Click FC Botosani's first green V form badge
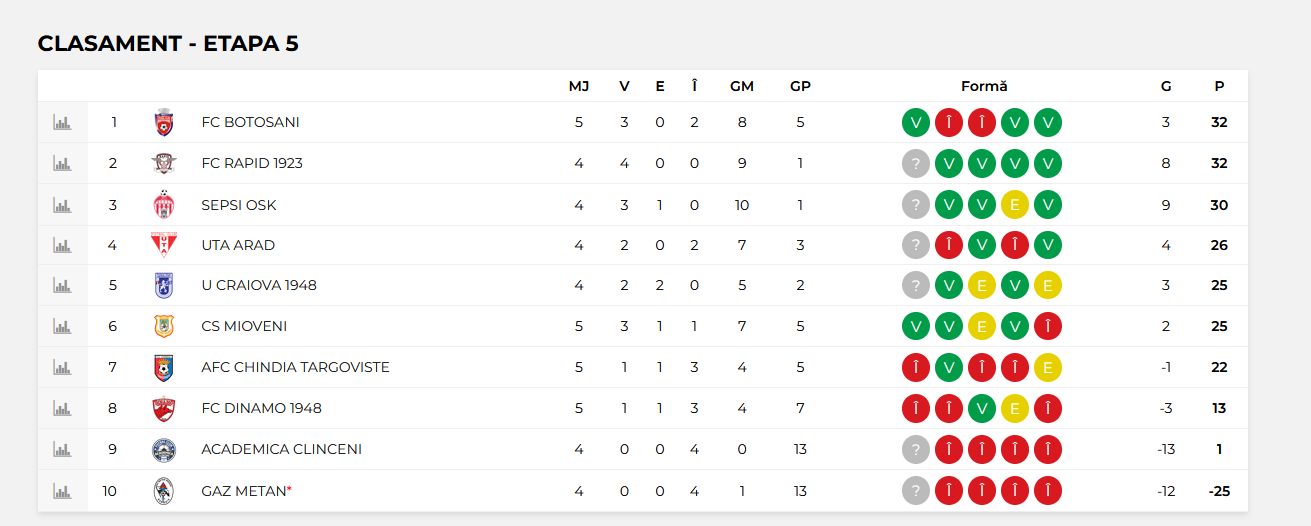 [916, 122]
